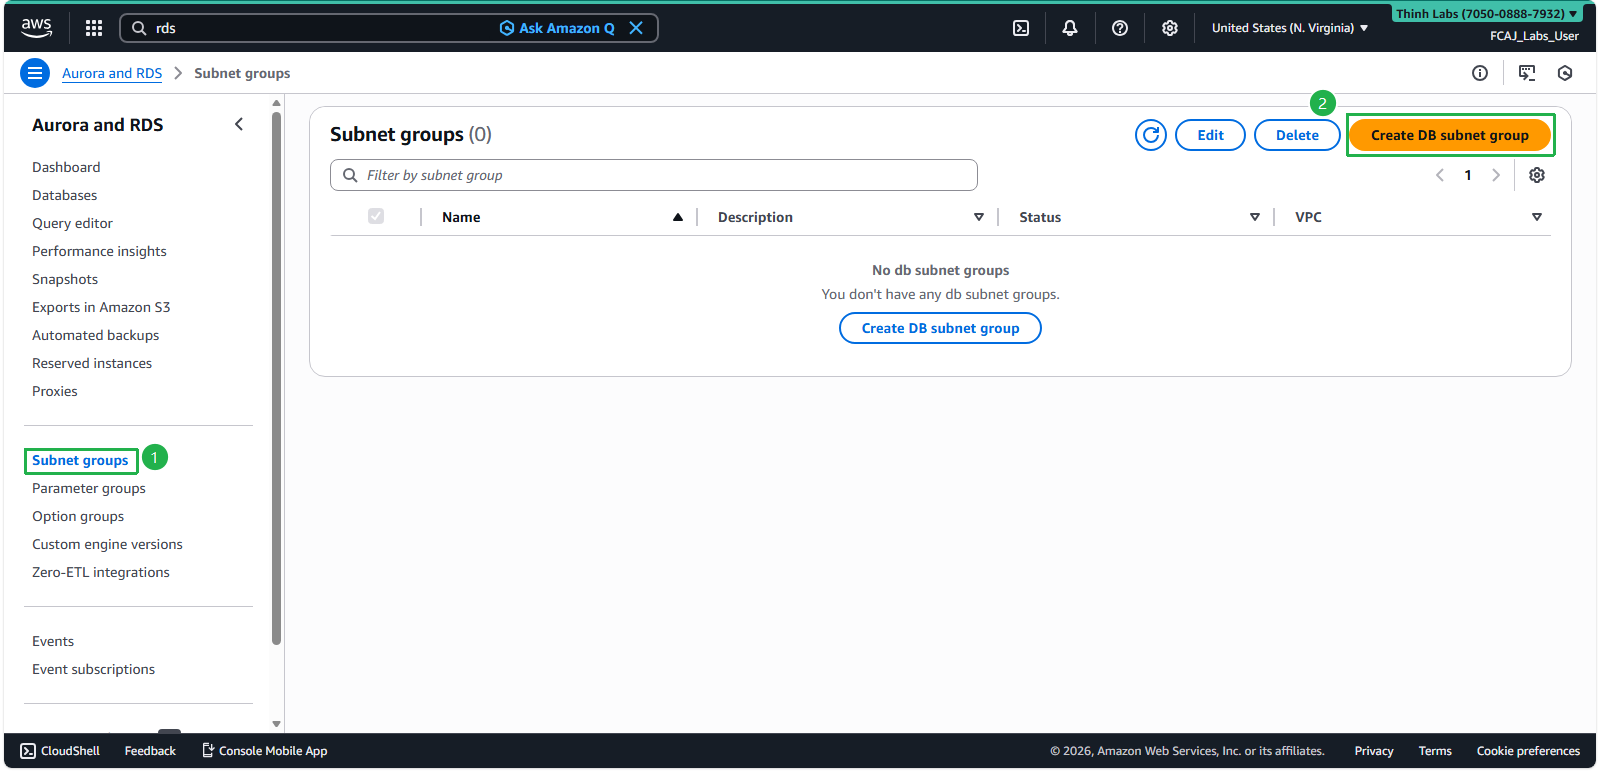This screenshot has width=1600, height=772.
Task: Open the services grid menu
Action: (x=94, y=28)
